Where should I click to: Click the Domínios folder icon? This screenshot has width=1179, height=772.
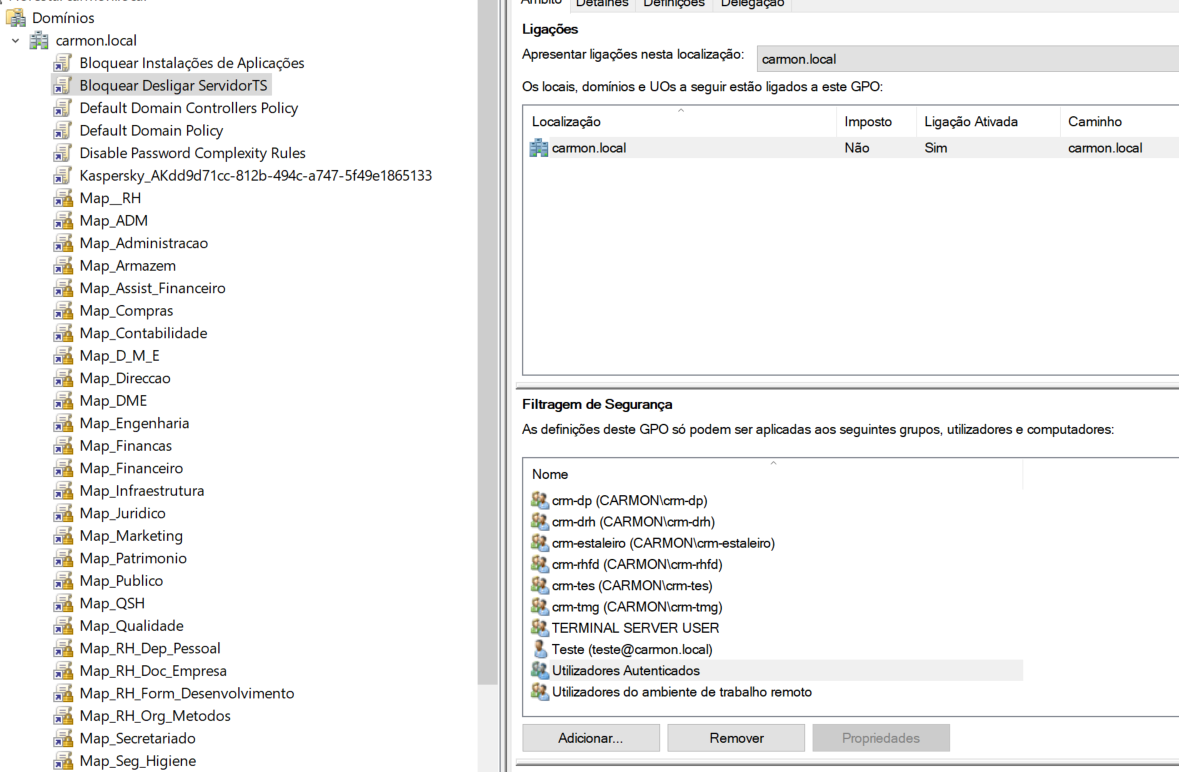pyautogui.click(x=16, y=17)
